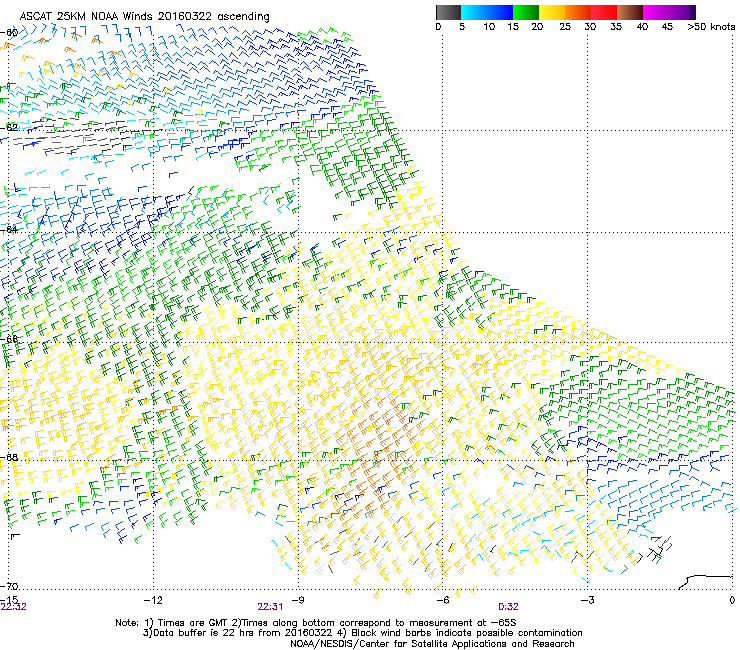Pick the brown 35–40 knots legend swatch
The width and height of the screenshot is (740, 650).
[x=630, y=12]
